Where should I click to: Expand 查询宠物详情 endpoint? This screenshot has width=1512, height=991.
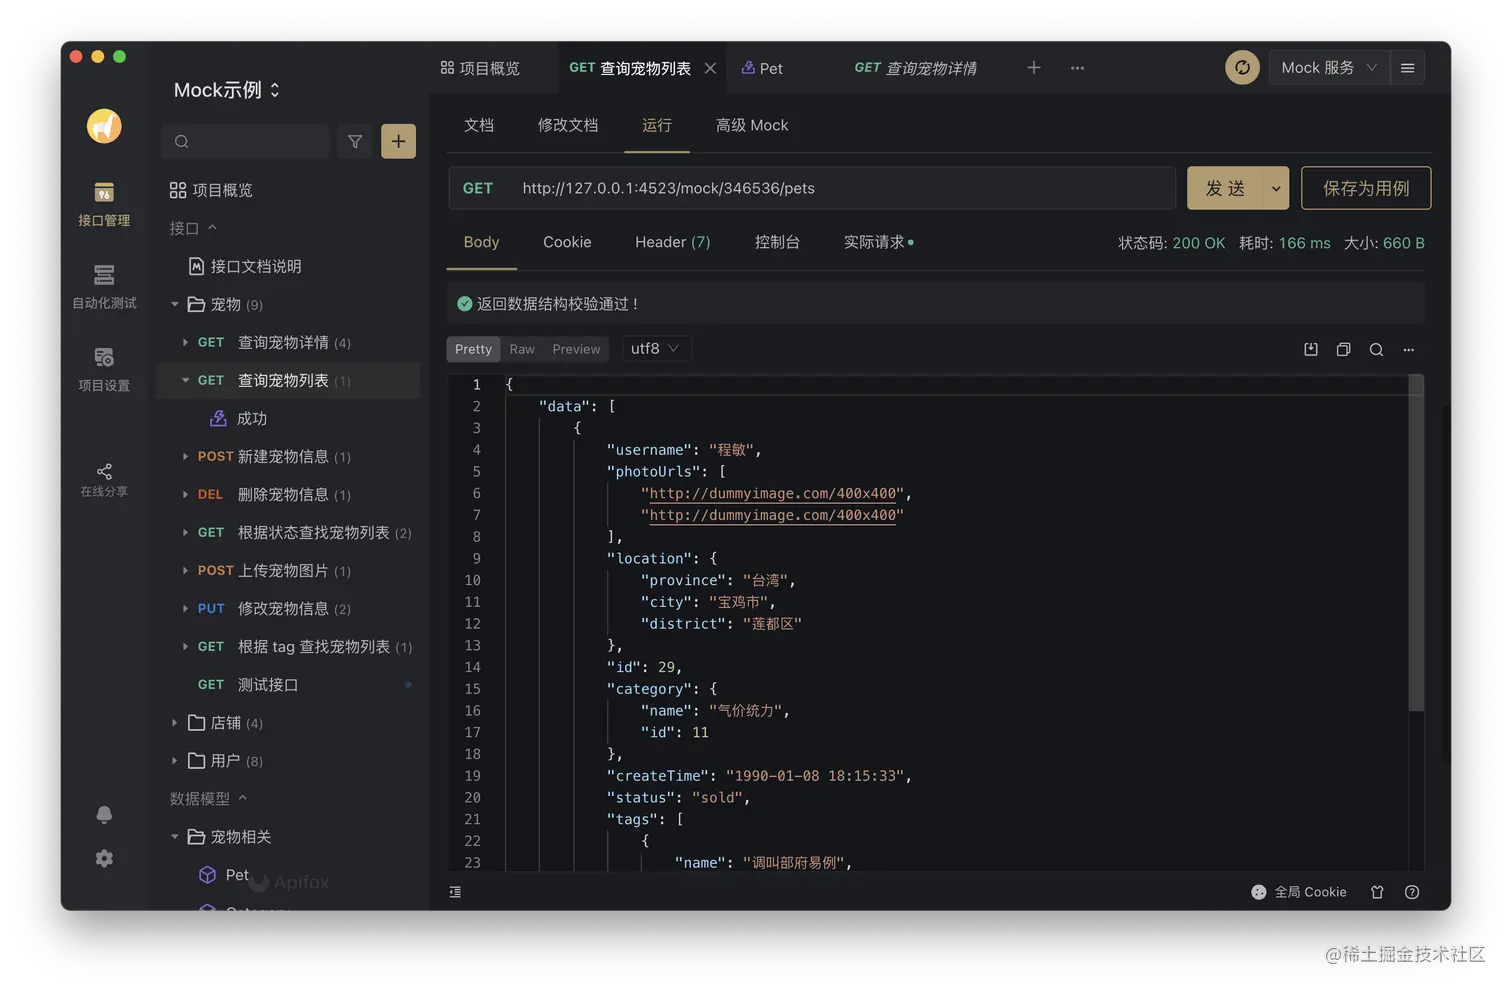click(x=185, y=342)
